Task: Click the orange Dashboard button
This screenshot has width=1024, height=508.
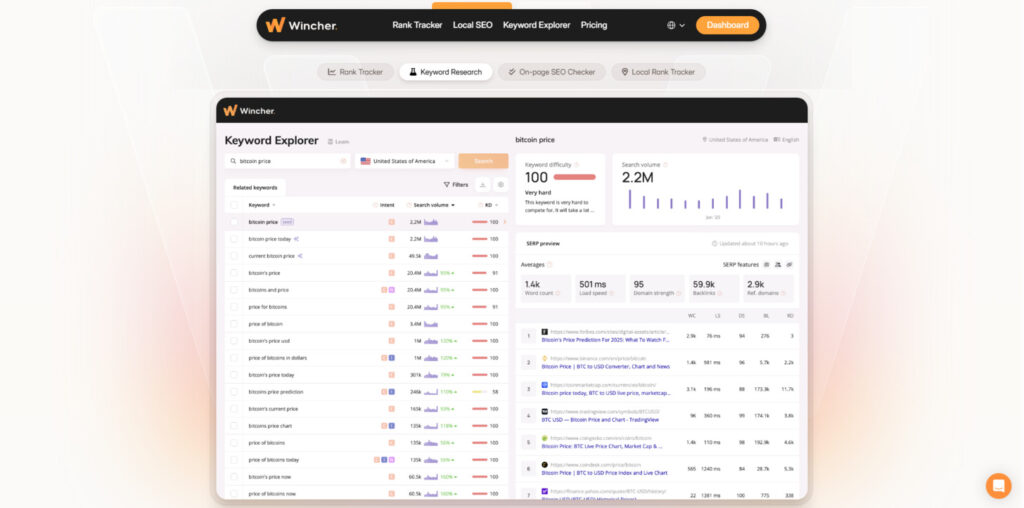Action: (x=728, y=25)
